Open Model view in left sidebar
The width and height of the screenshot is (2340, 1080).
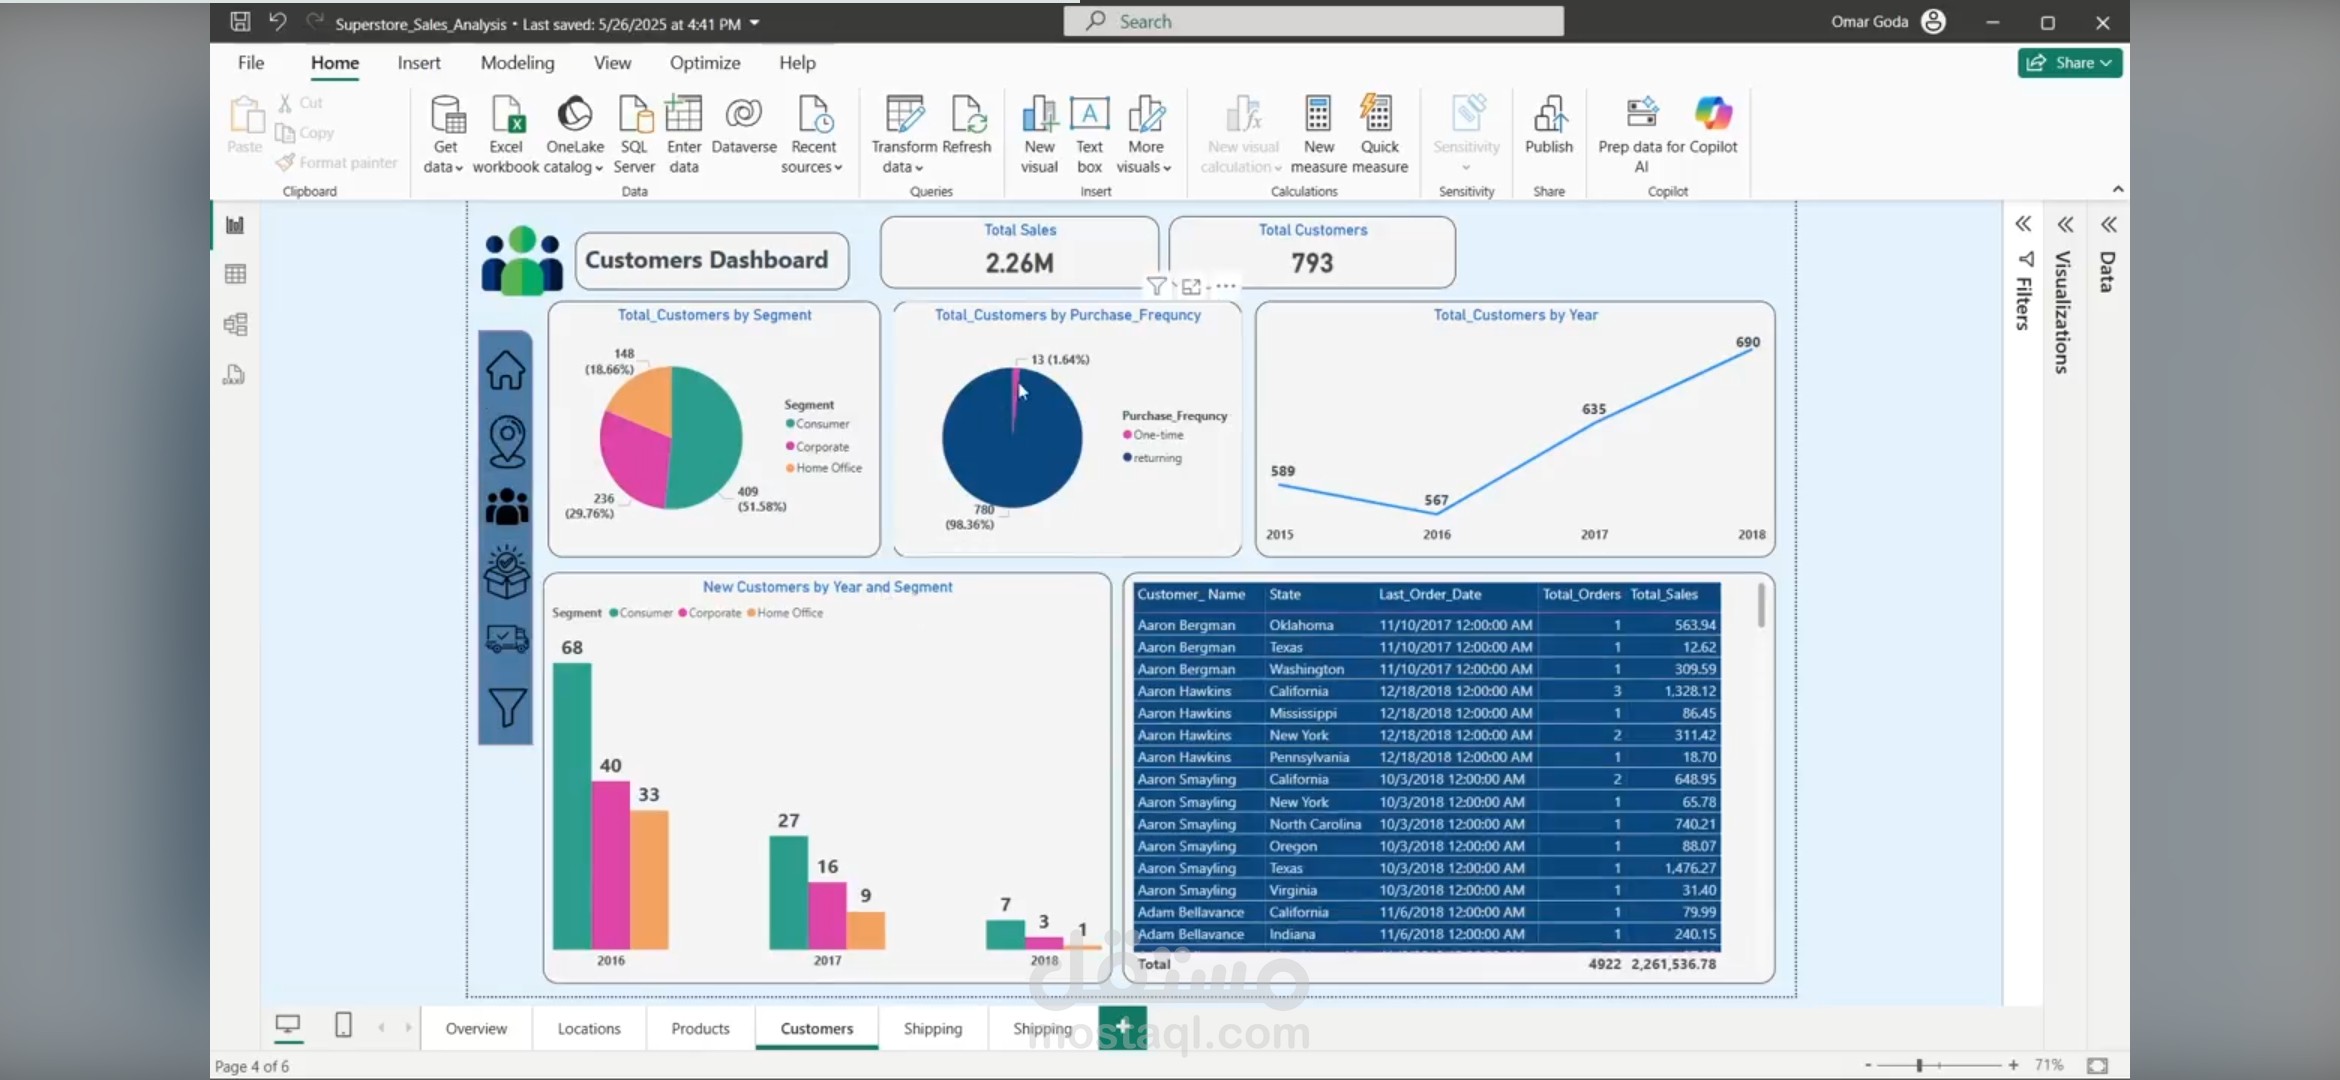pos(236,324)
